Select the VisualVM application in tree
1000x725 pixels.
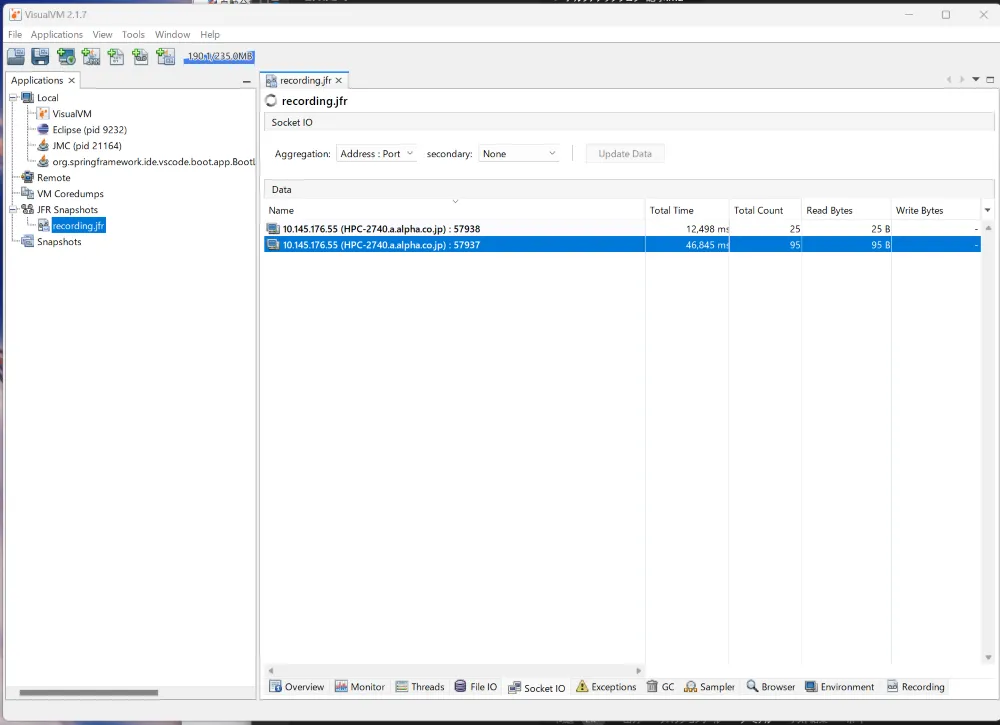(x=71, y=114)
